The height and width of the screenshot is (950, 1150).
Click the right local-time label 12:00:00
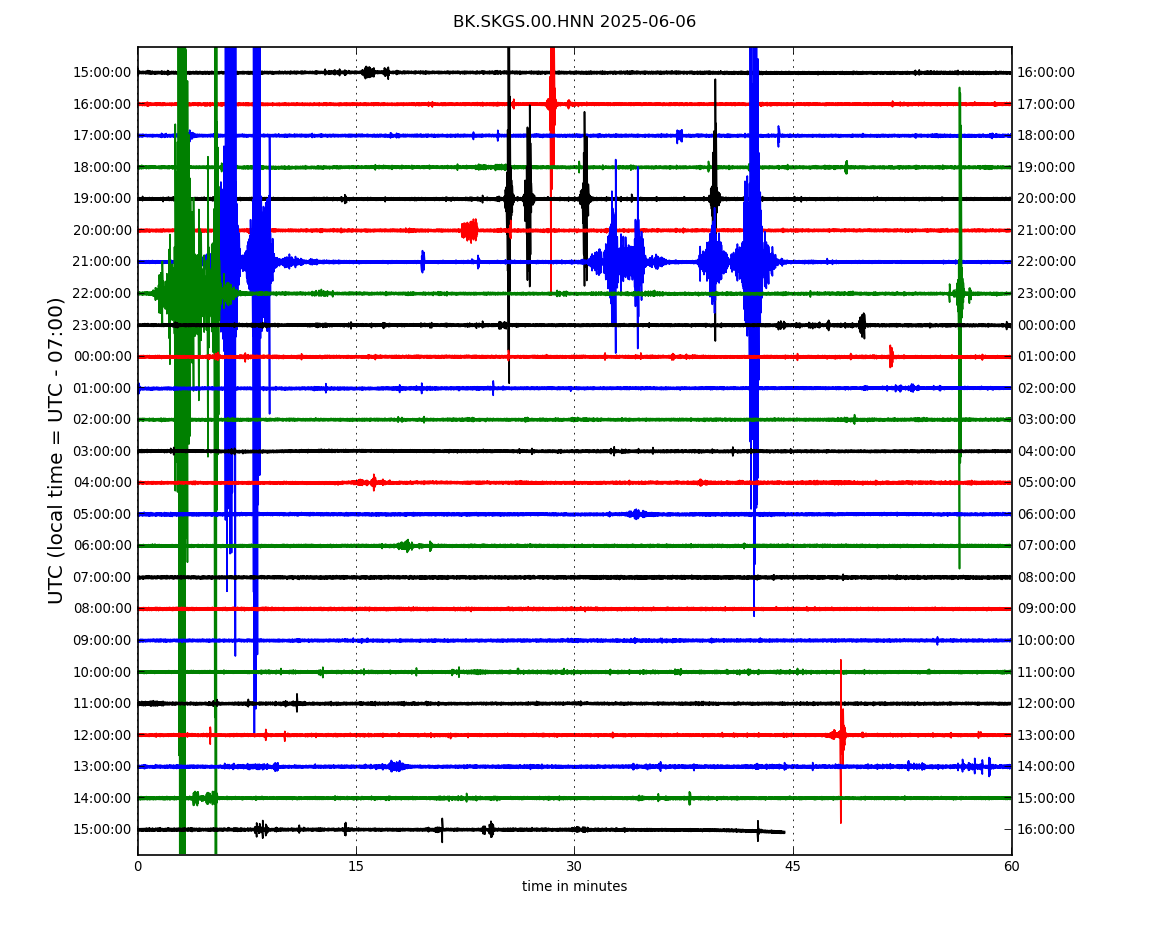(1046, 704)
